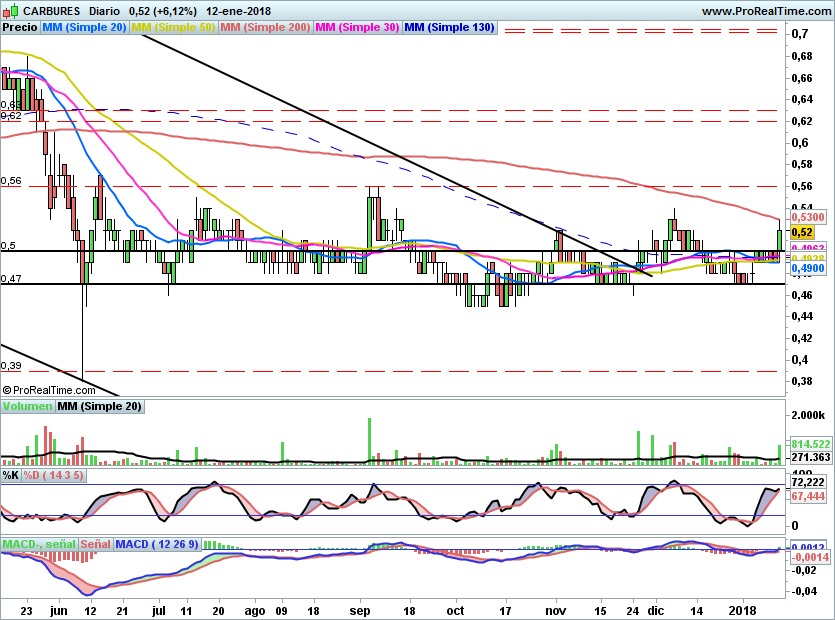Viewport: 835px width, 620px height.
Task: Open the %D (14 3 5) label
Action: click(x=56, y=475)
